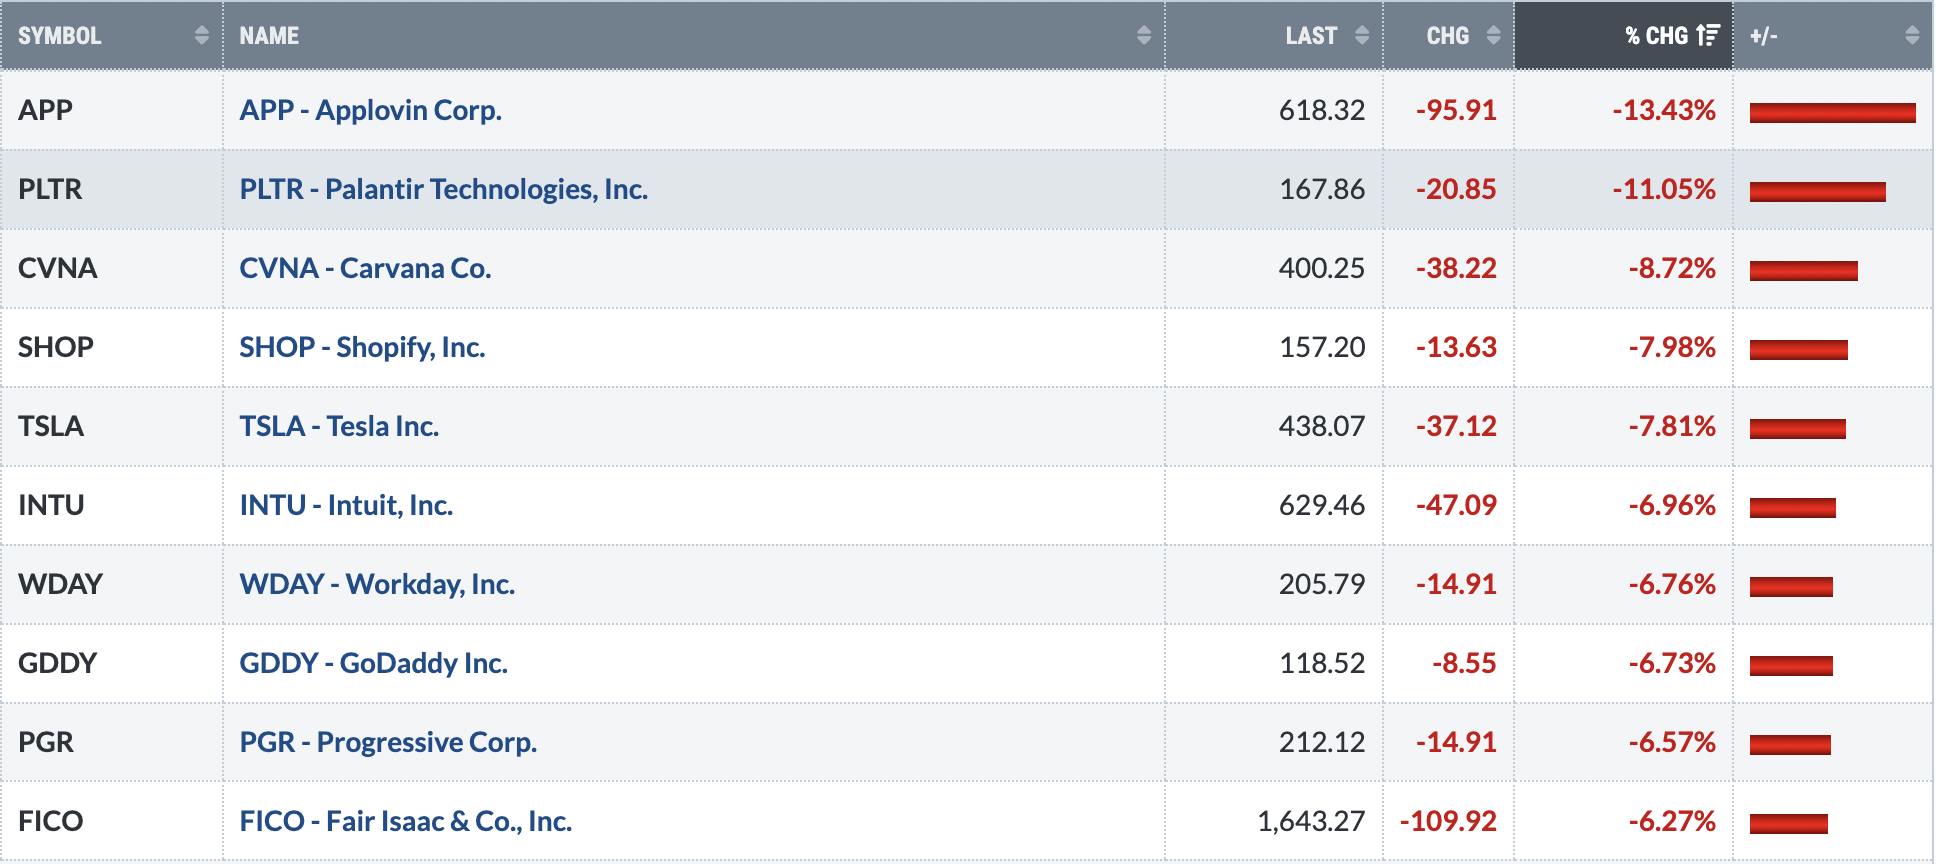Open the CVNA - Carvana Co. link

point(365,268)
